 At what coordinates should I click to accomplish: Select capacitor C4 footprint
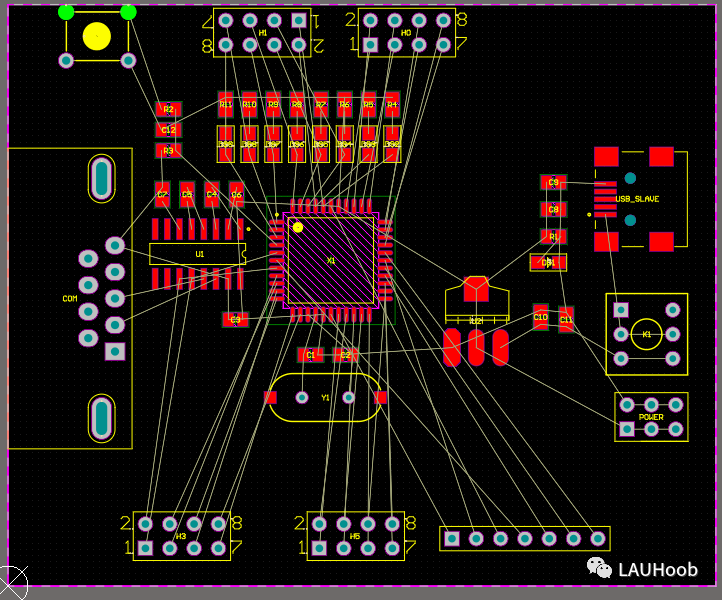point(211,194)
